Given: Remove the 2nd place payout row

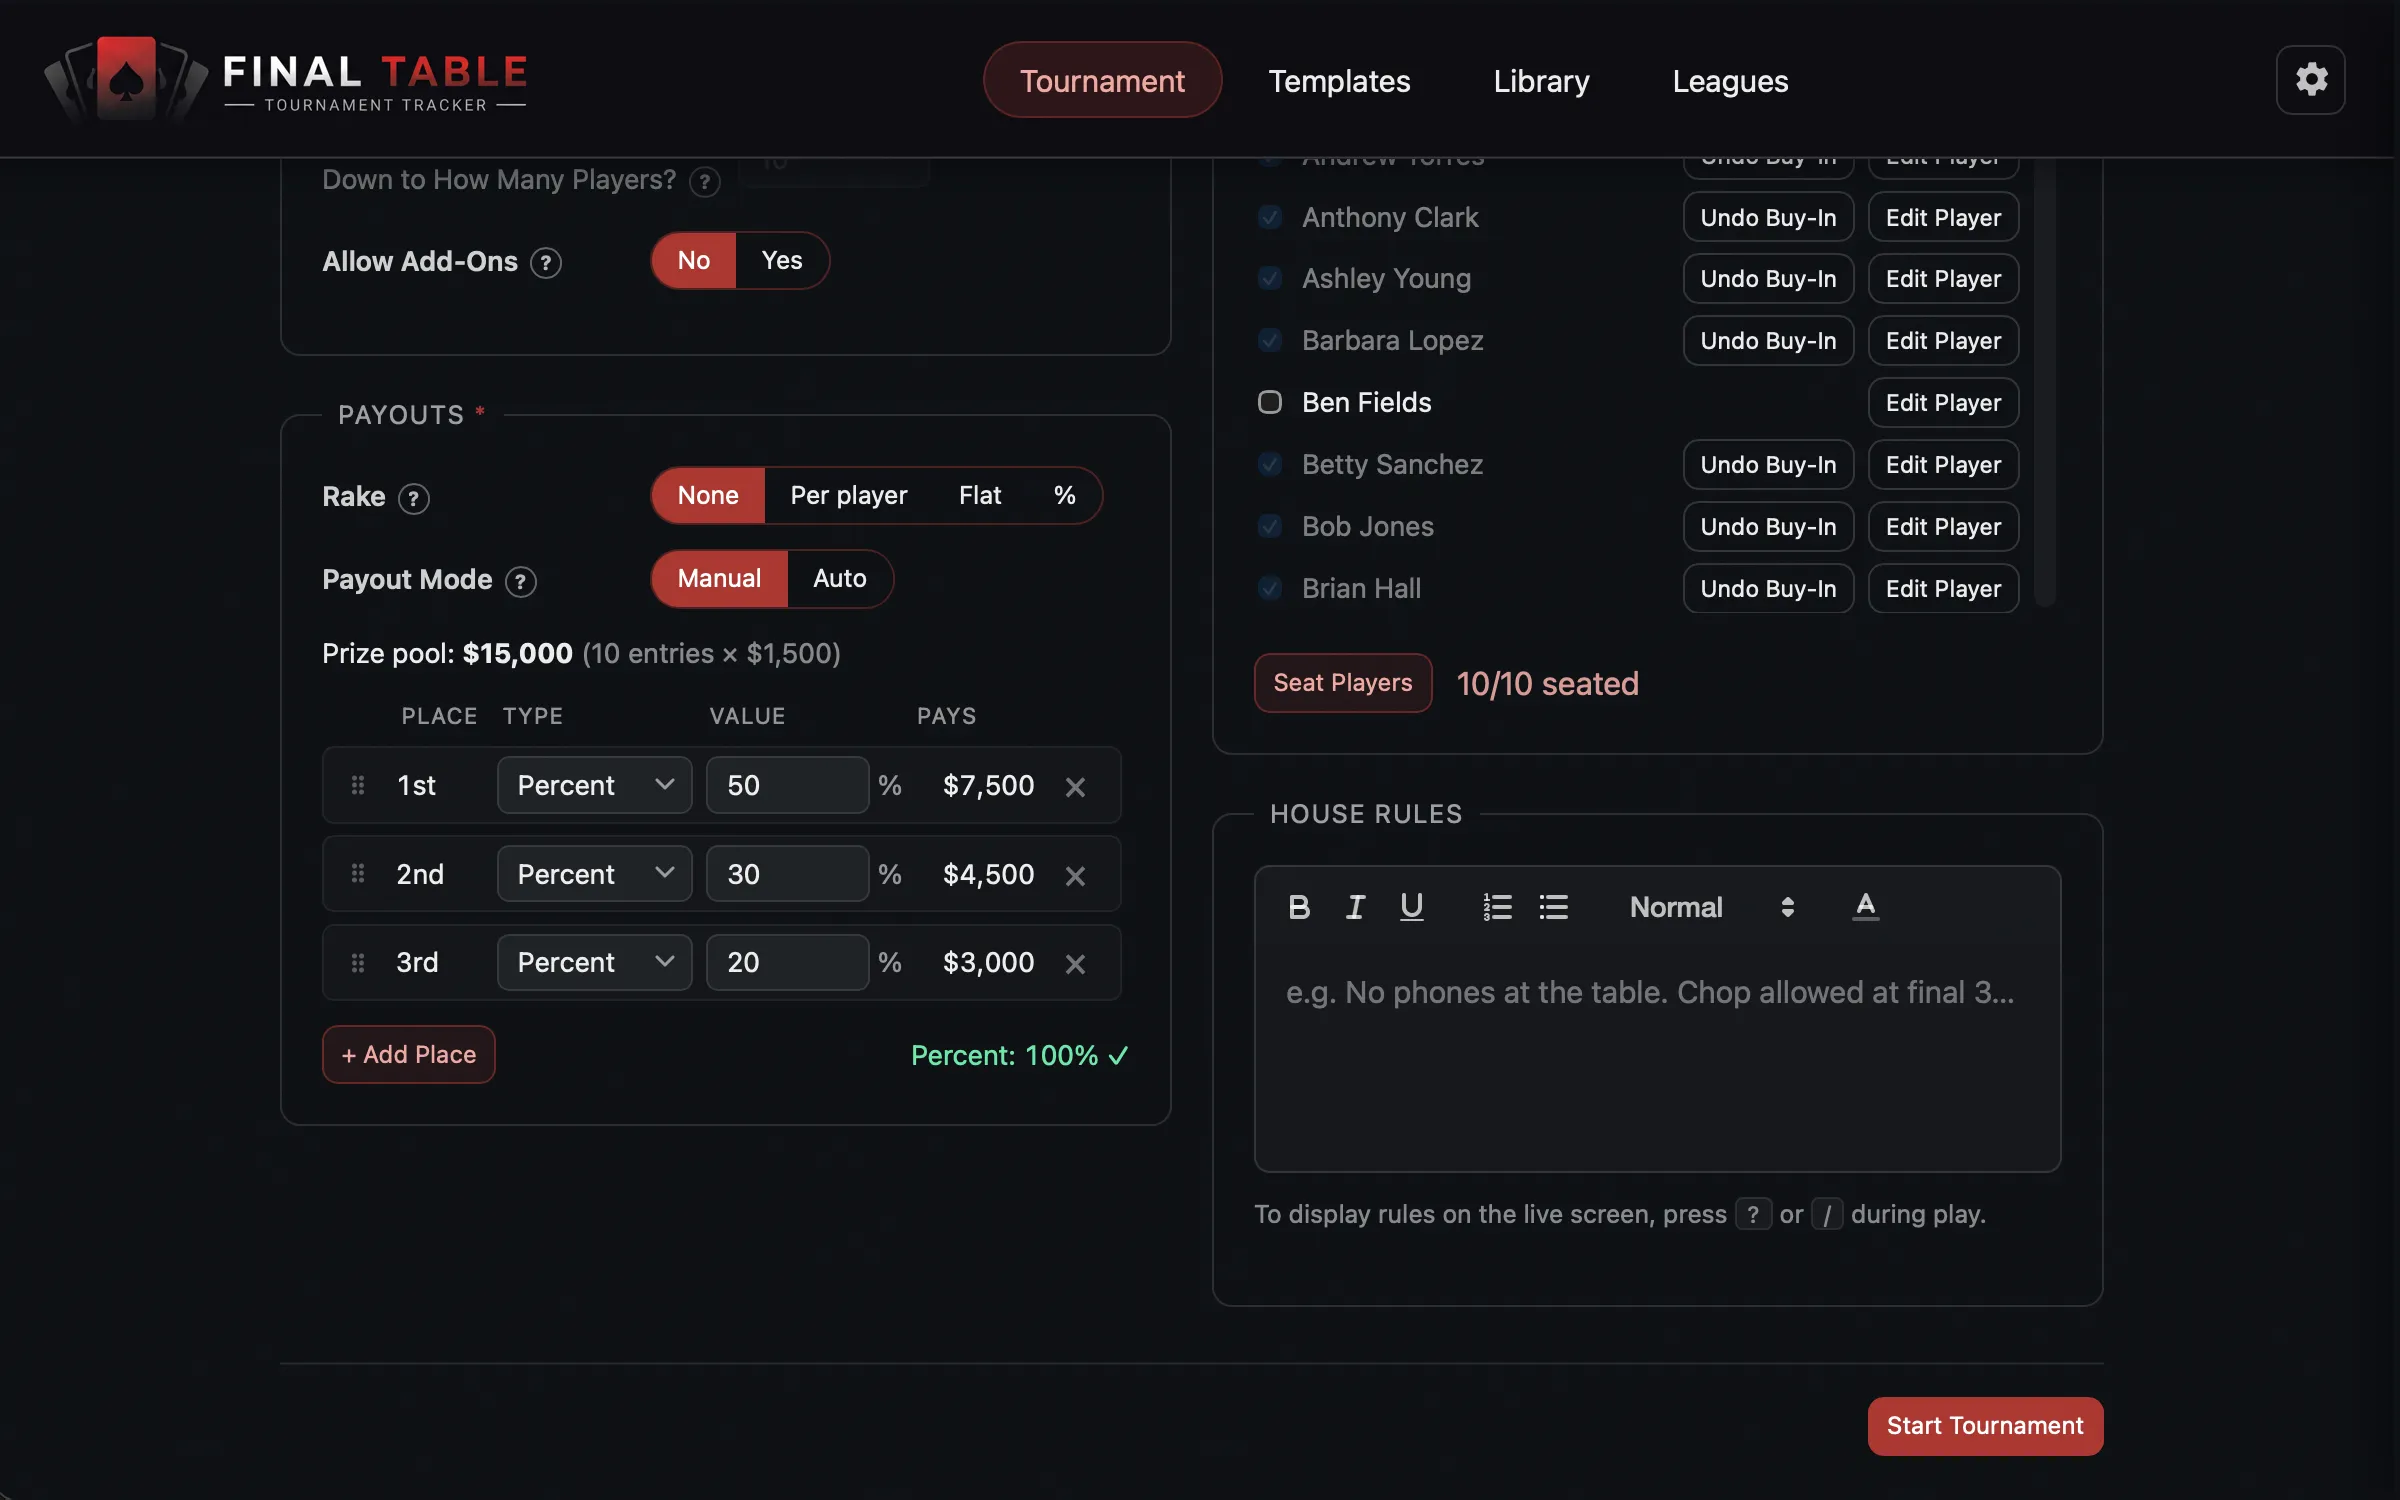Looking at the screenshot, I should point(1075,876).
